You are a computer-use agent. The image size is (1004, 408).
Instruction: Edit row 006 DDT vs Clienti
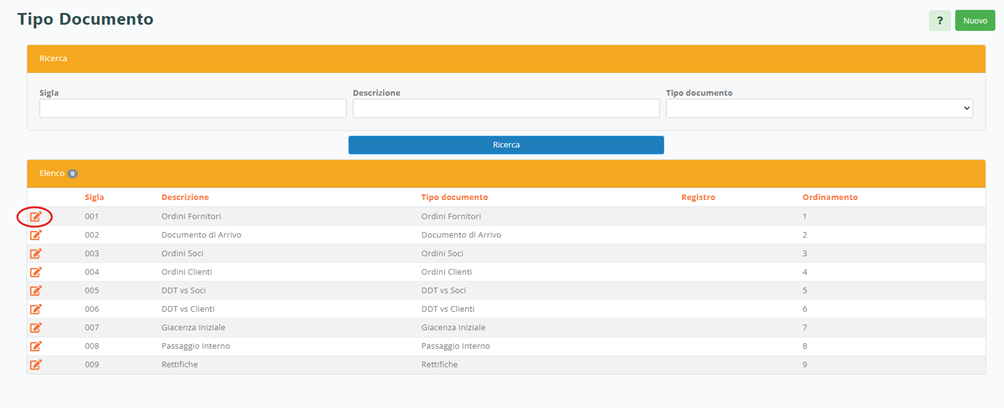click(36, 309)
